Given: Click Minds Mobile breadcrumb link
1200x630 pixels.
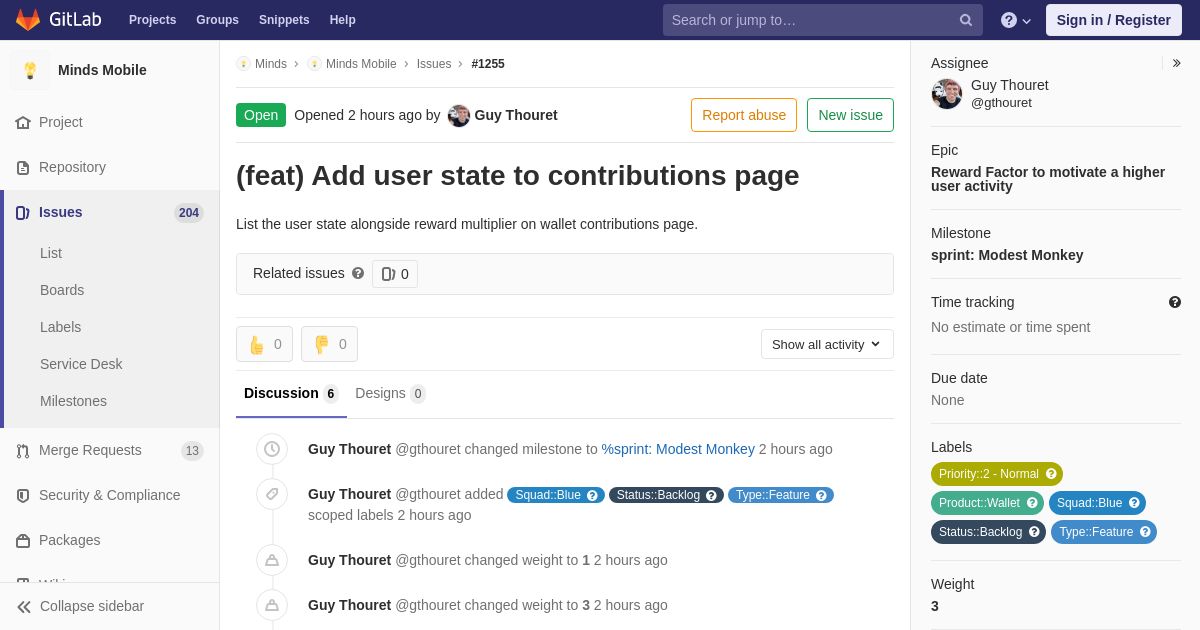Looking at the screenshot, I should pyautogui.click(x=361, y=64).
